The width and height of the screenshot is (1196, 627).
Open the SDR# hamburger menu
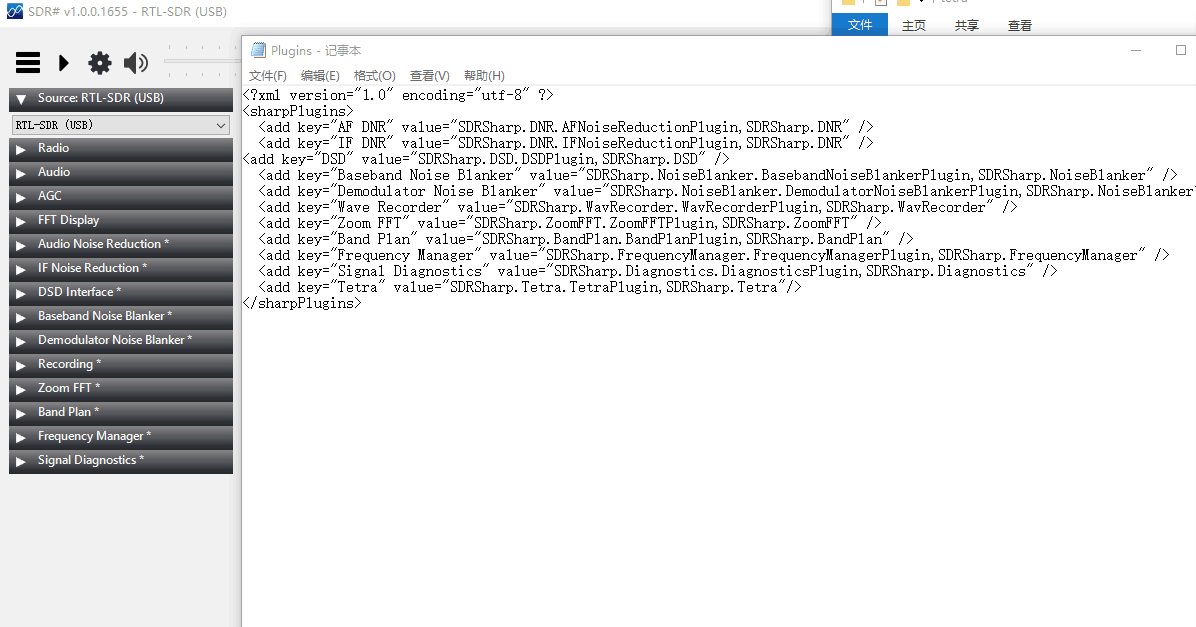[x=28, y=63]
